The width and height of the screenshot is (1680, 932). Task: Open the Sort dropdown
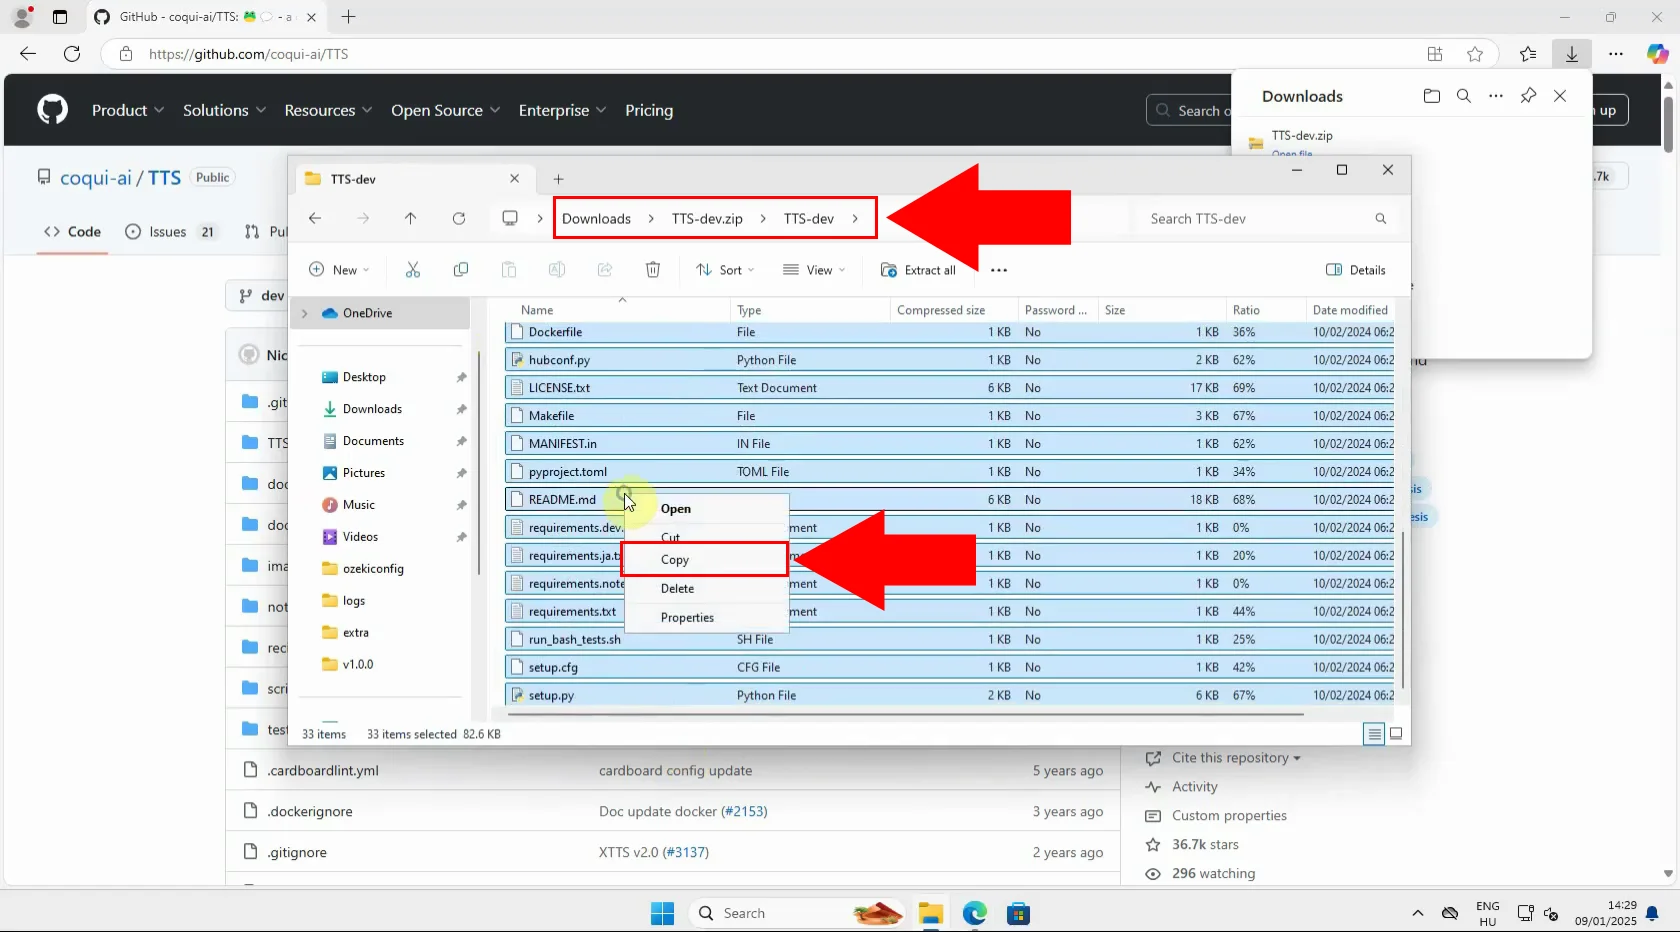[725, 270]
